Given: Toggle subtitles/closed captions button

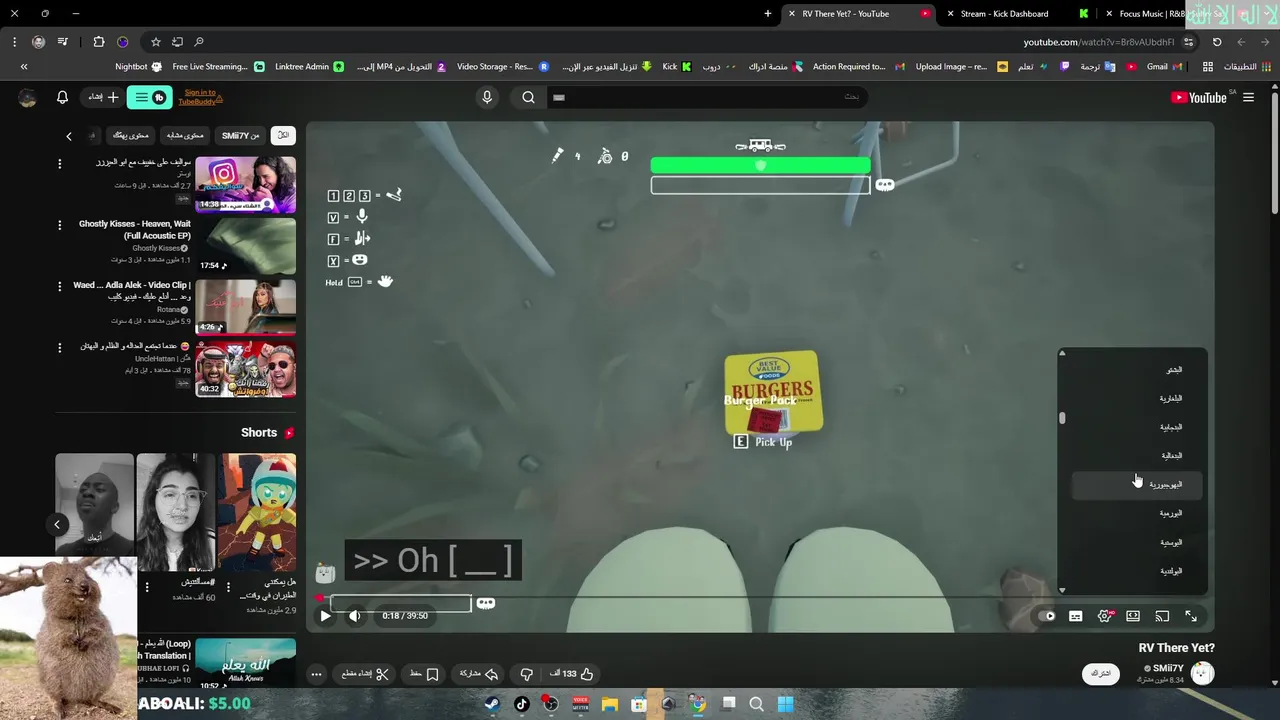Looking at the screenshot, I should coord(1076,616).
